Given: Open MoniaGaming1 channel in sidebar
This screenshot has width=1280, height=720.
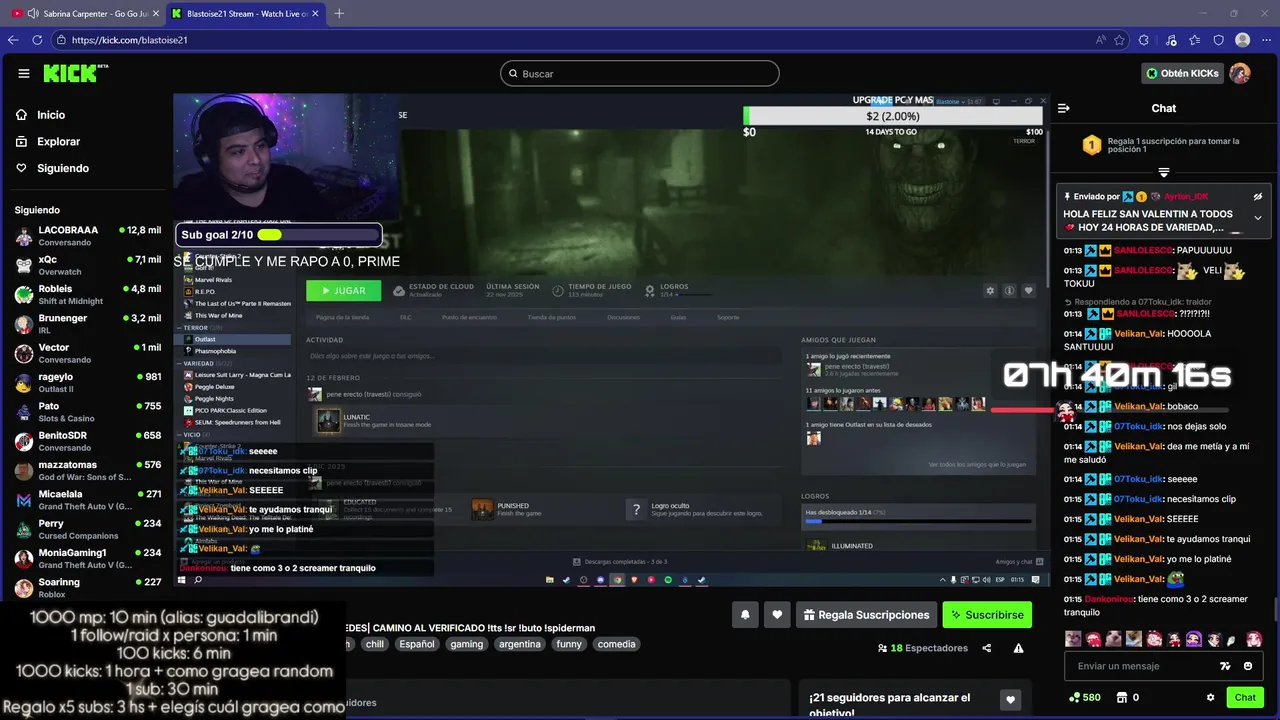Looking at the screenshot, I should click(x=87, y=558).
